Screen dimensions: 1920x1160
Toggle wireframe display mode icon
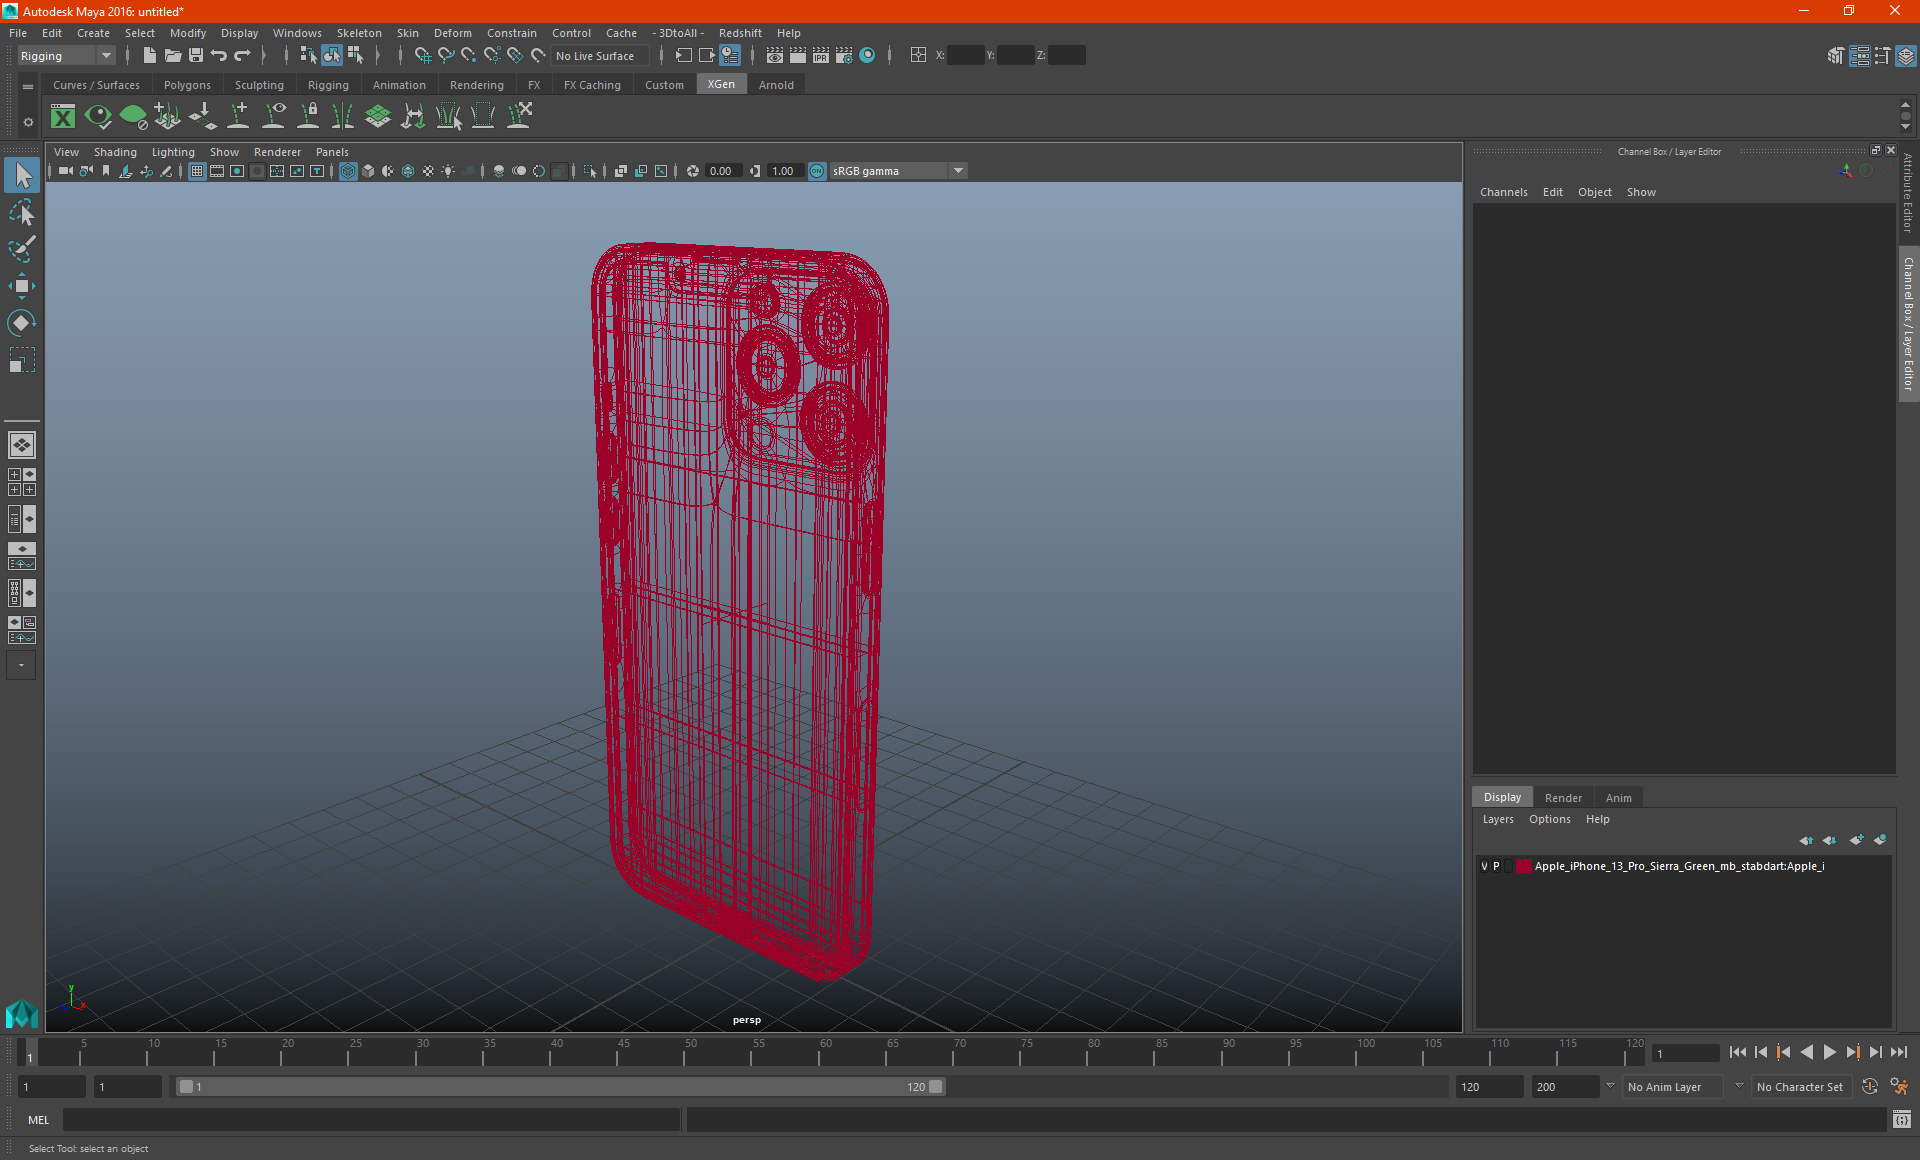347,170
